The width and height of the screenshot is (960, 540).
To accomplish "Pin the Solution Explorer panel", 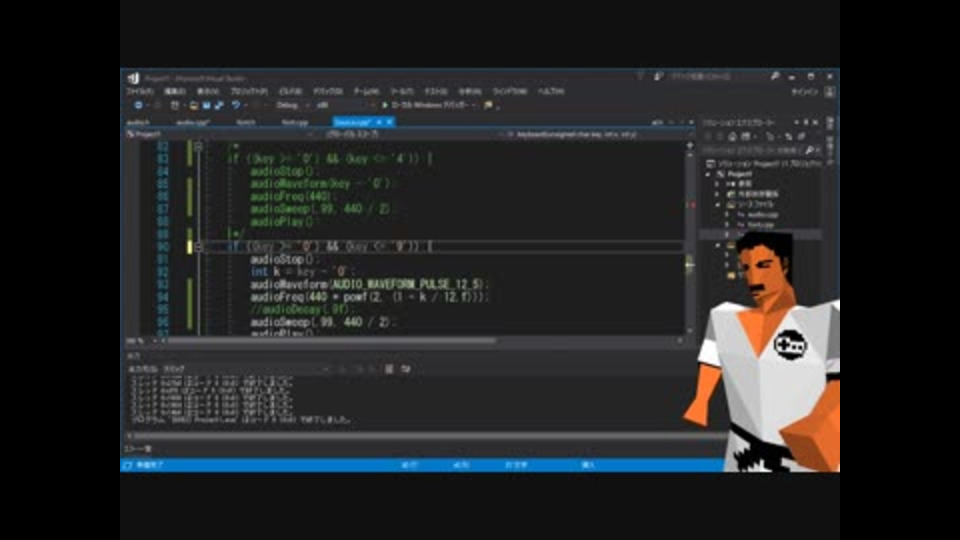I will pos(806,122).
